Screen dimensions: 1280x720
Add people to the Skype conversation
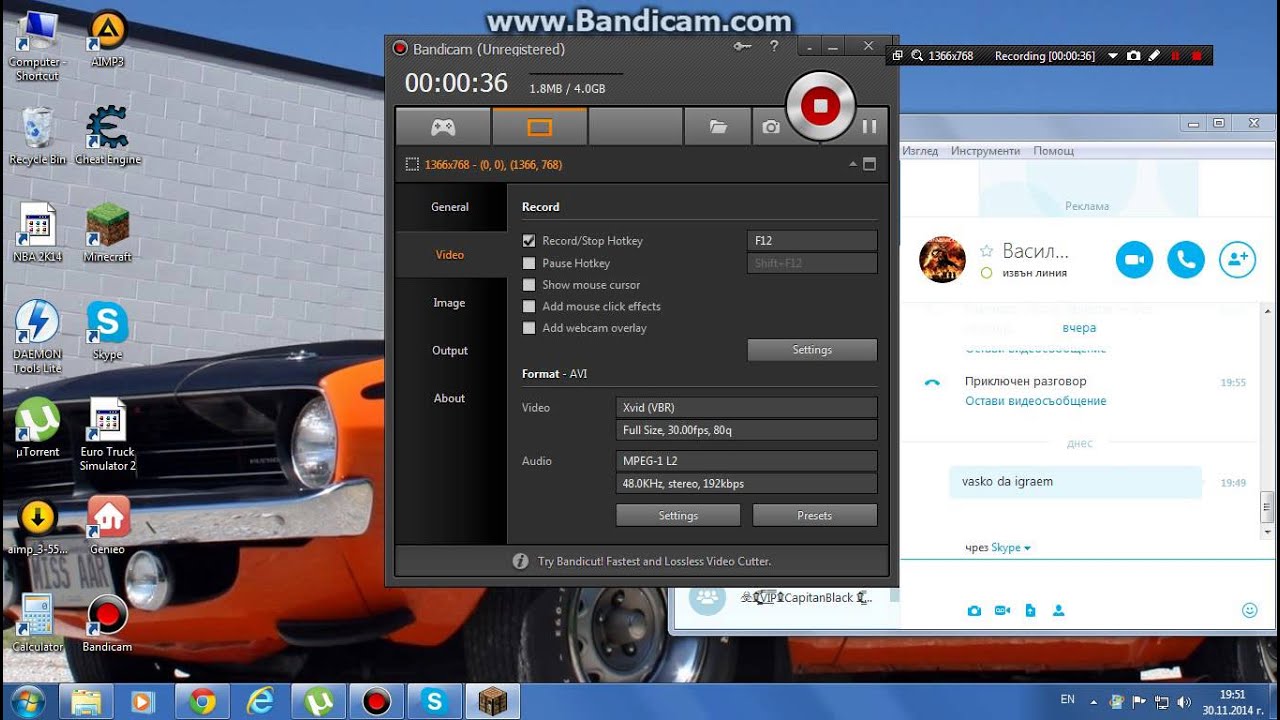pos(1238,260)
